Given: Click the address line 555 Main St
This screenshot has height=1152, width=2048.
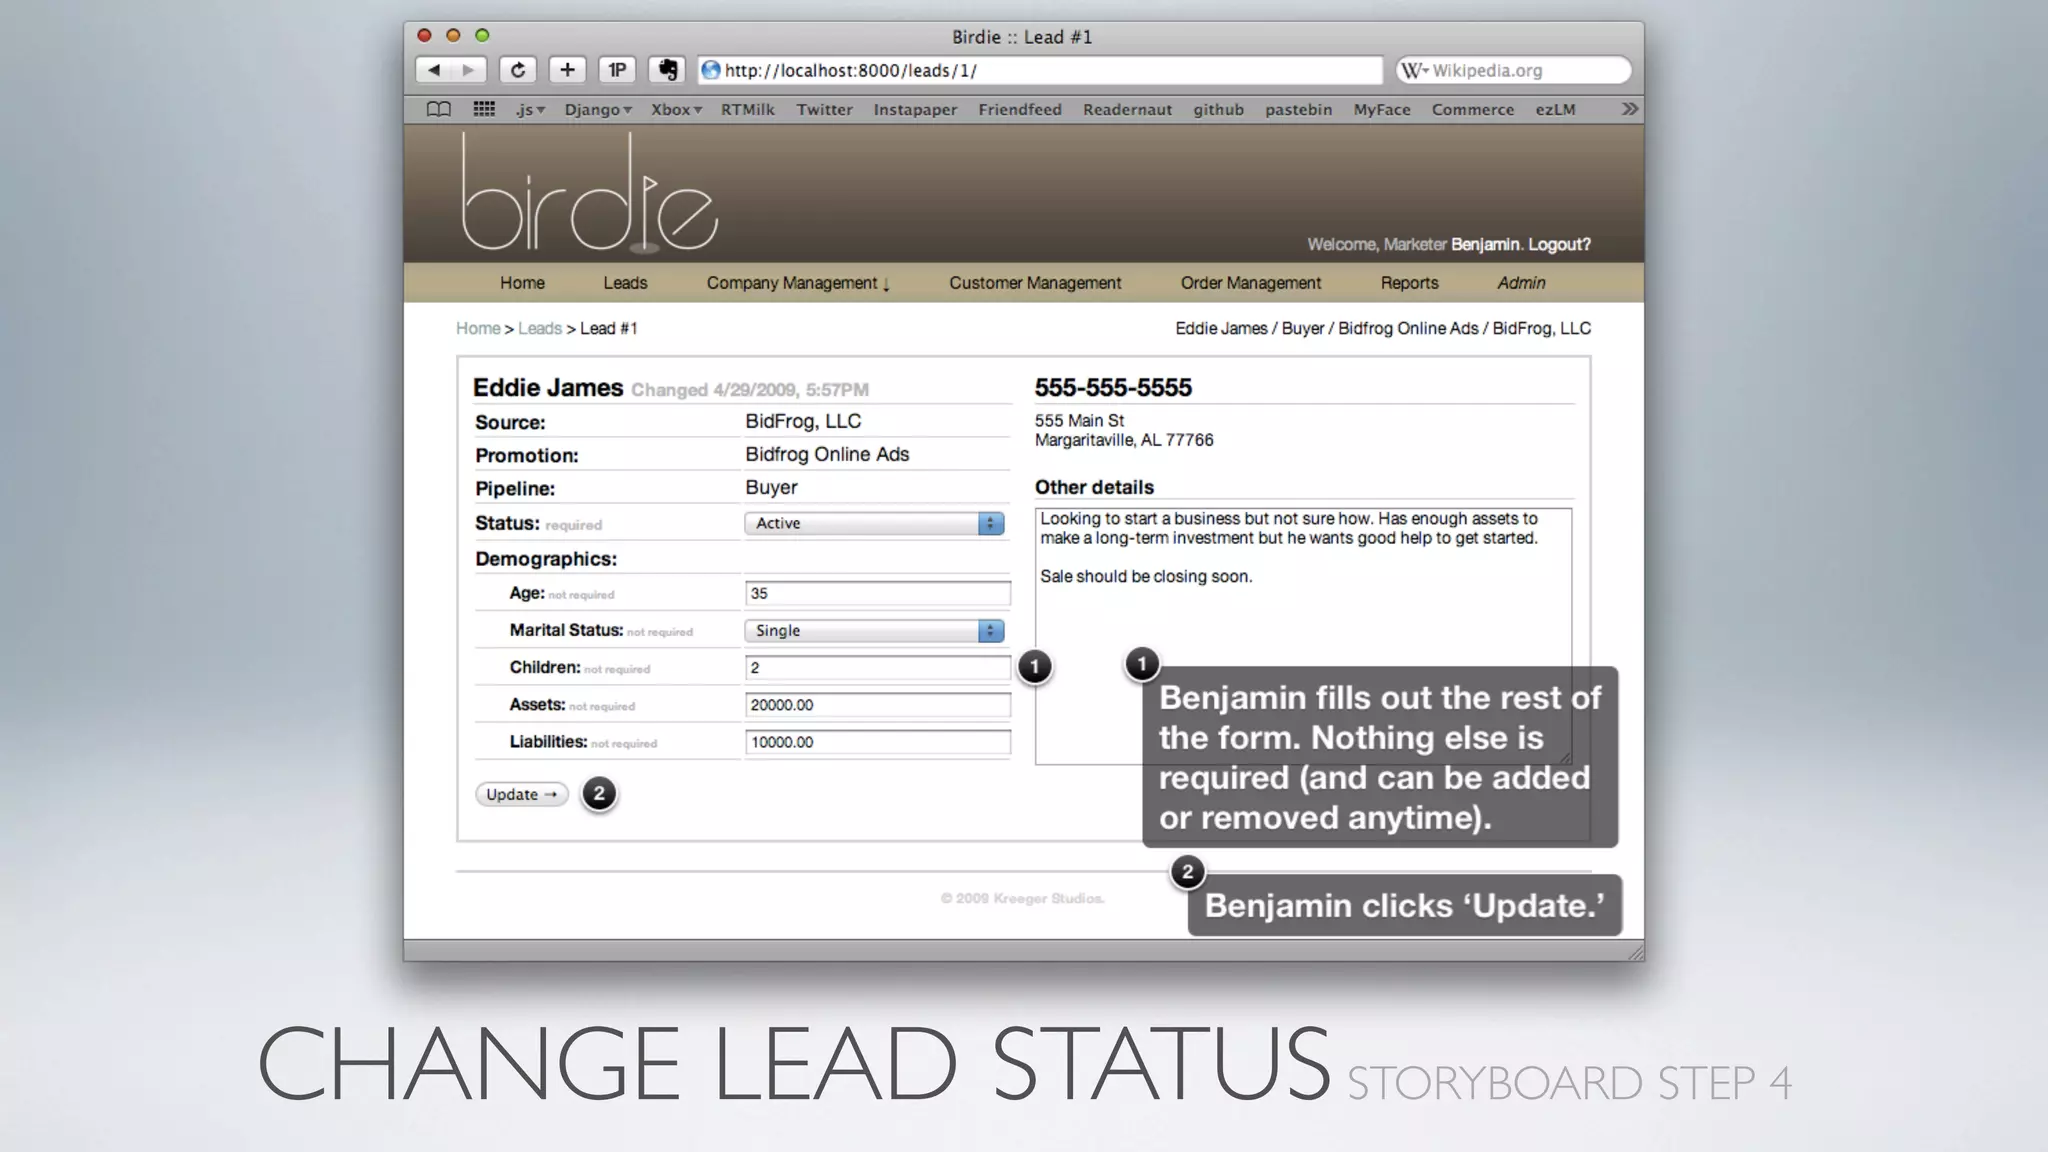Looking at the screenshot, I should 1079,421.
